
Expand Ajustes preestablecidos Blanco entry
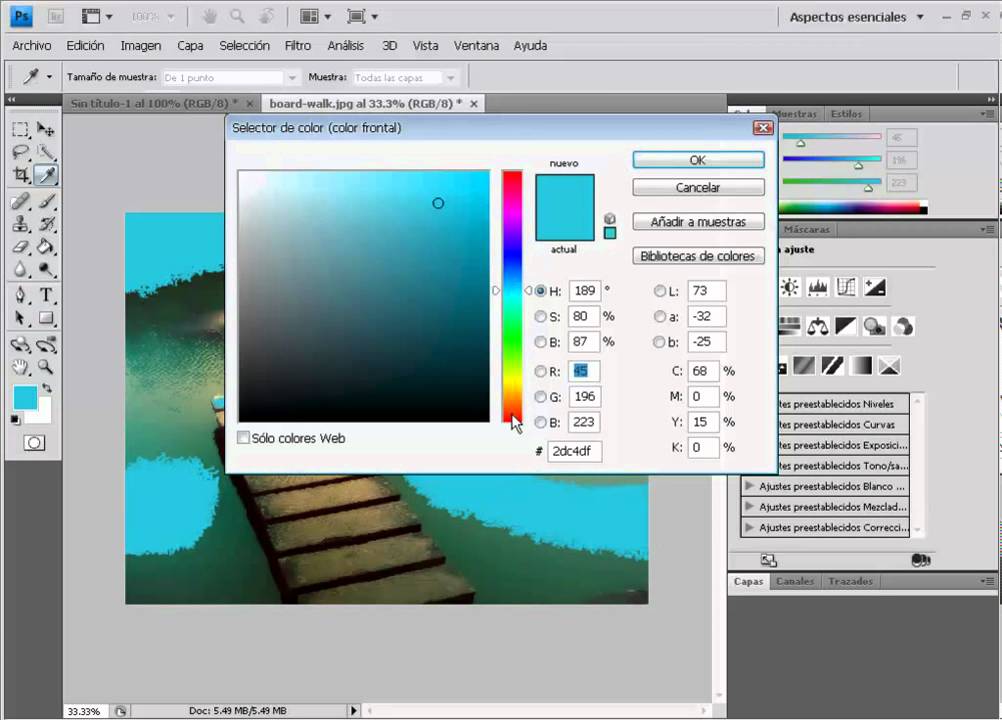tap(748, 486)
